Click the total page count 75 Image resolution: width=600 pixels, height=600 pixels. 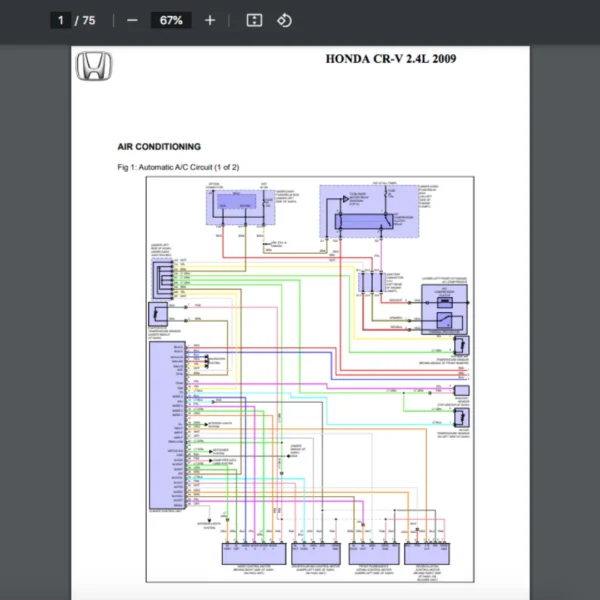coord(89,20)
